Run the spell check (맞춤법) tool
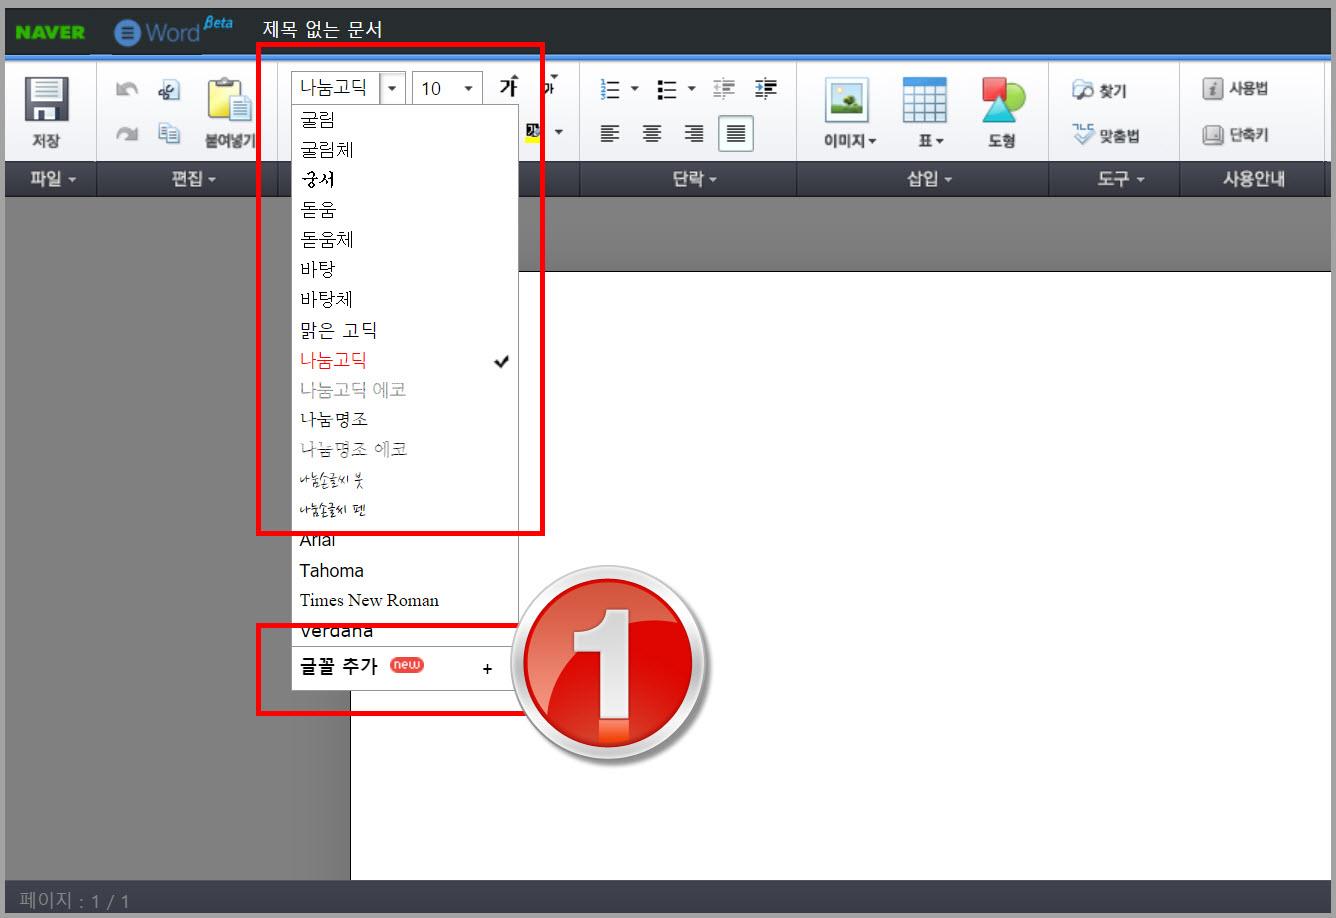Screen dimensions: 1336x918 coord(1106,135)
